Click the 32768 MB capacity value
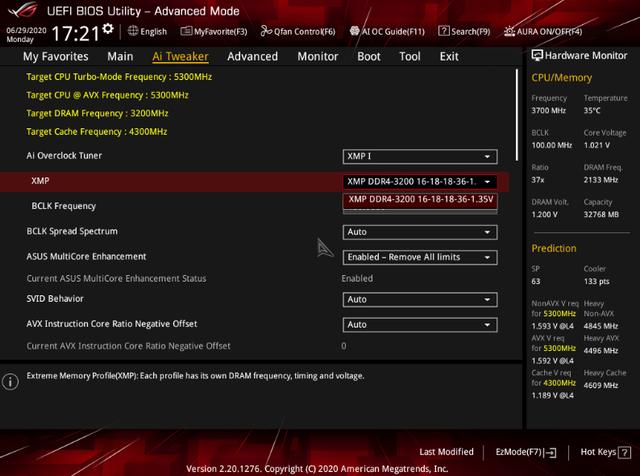Viewport: 640px width, 476px height. [601, 214]
